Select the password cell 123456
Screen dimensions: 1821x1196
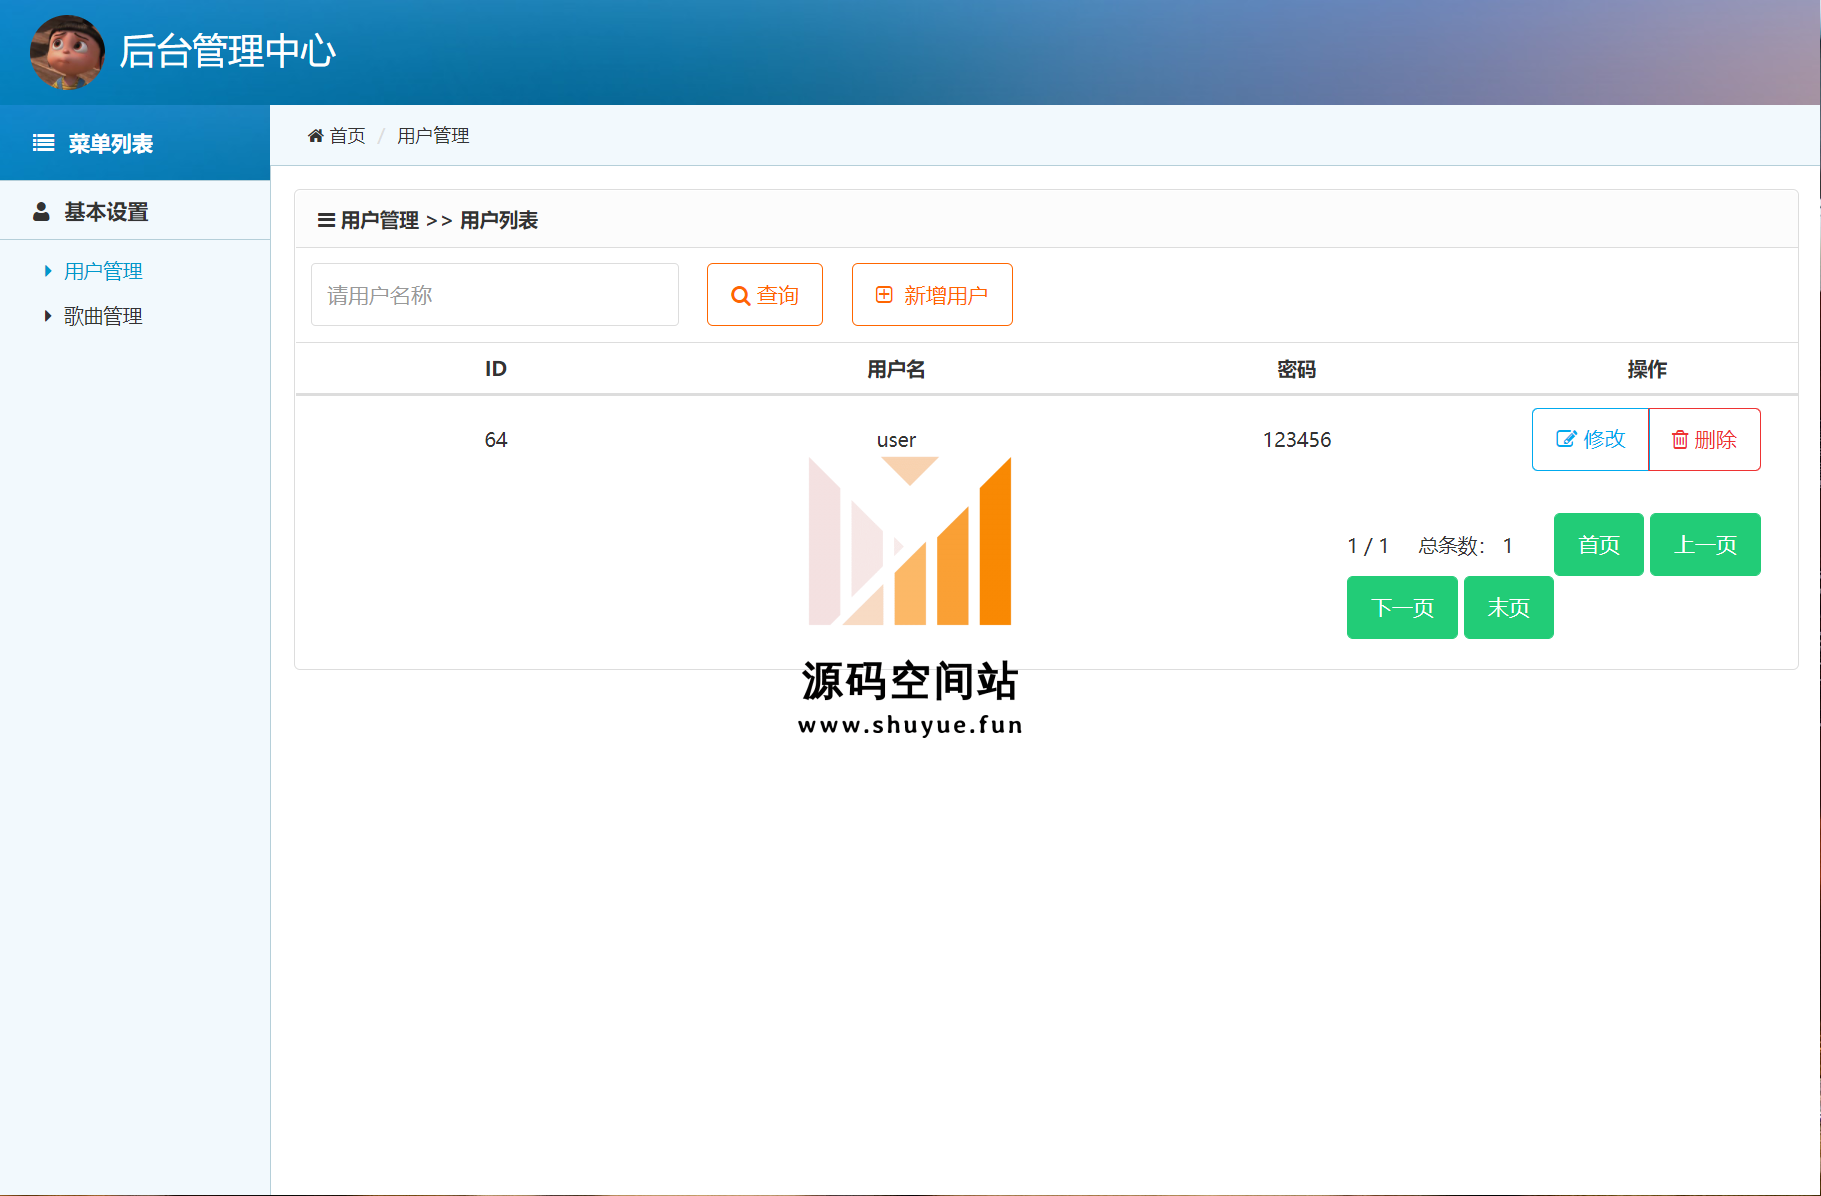[1297, 440]
